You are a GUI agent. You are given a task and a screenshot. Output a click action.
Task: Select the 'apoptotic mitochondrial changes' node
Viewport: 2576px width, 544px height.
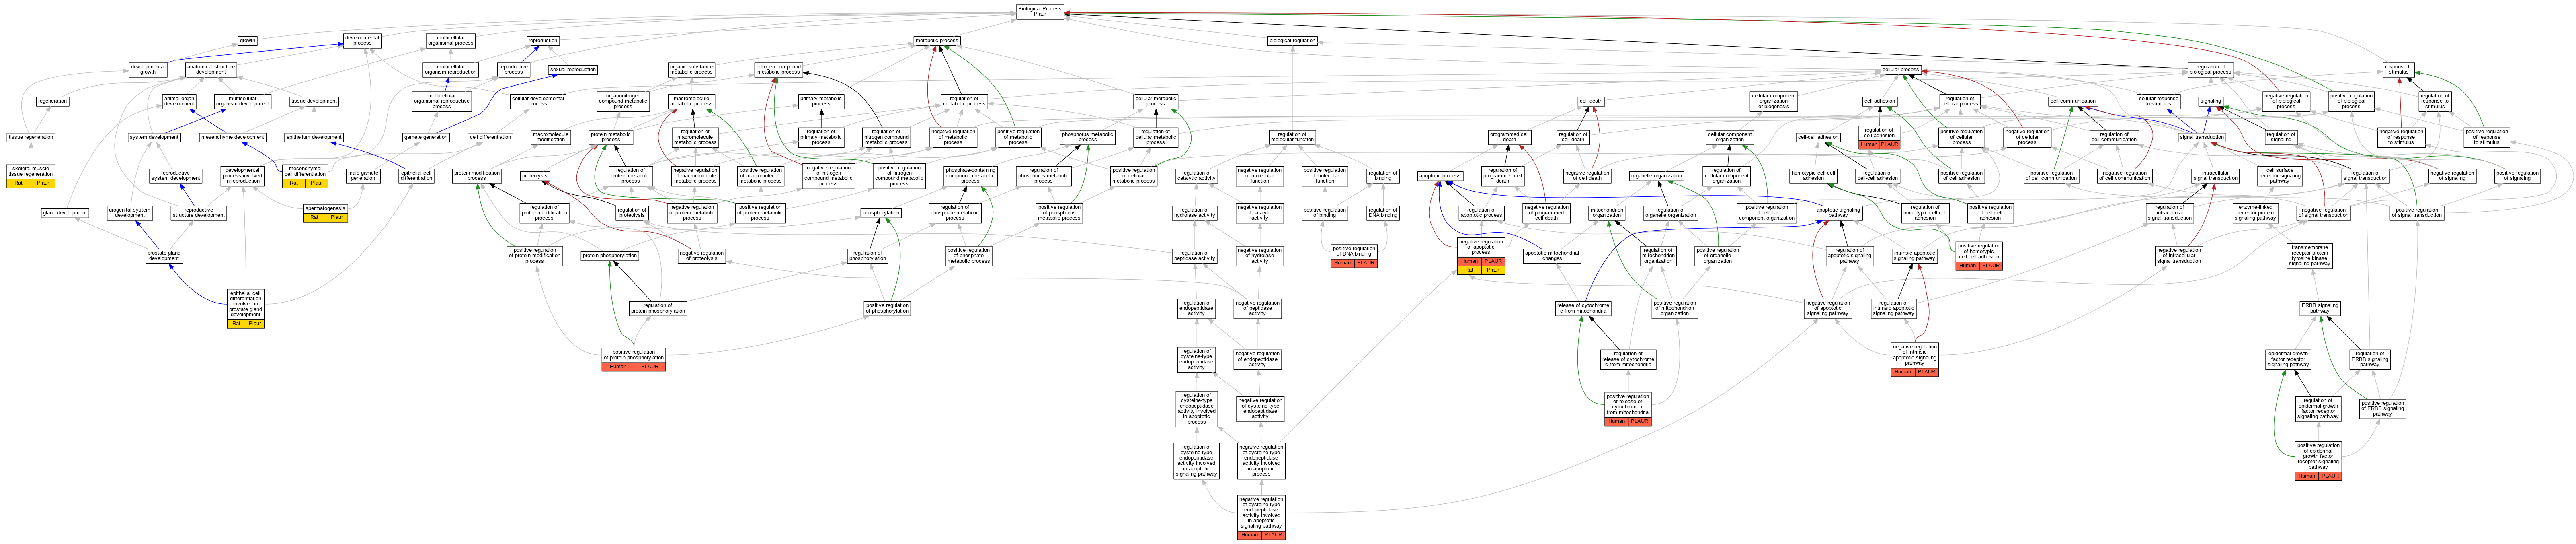(x=1552, y=255)
